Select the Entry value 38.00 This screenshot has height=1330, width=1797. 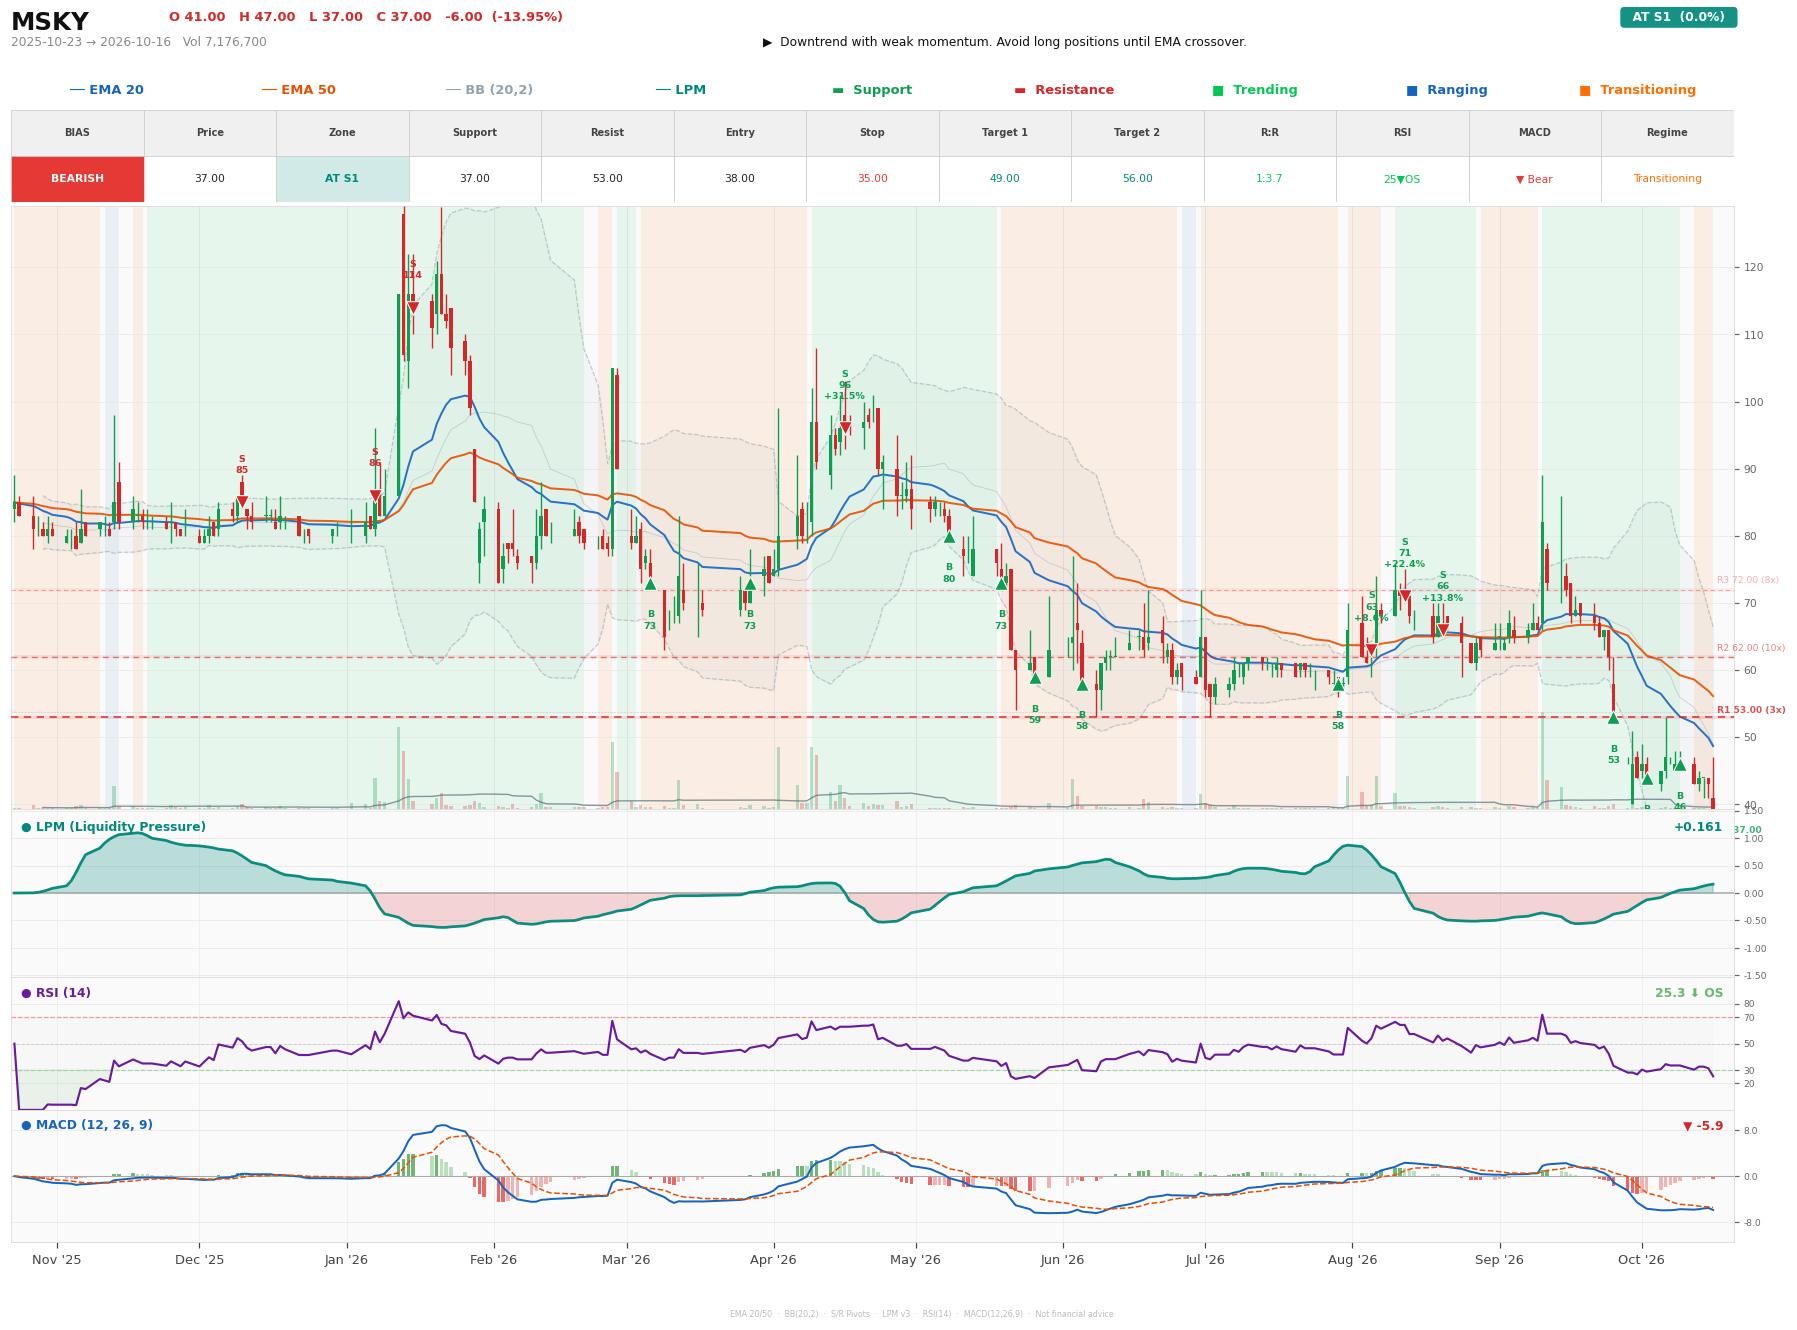point(739,179)
